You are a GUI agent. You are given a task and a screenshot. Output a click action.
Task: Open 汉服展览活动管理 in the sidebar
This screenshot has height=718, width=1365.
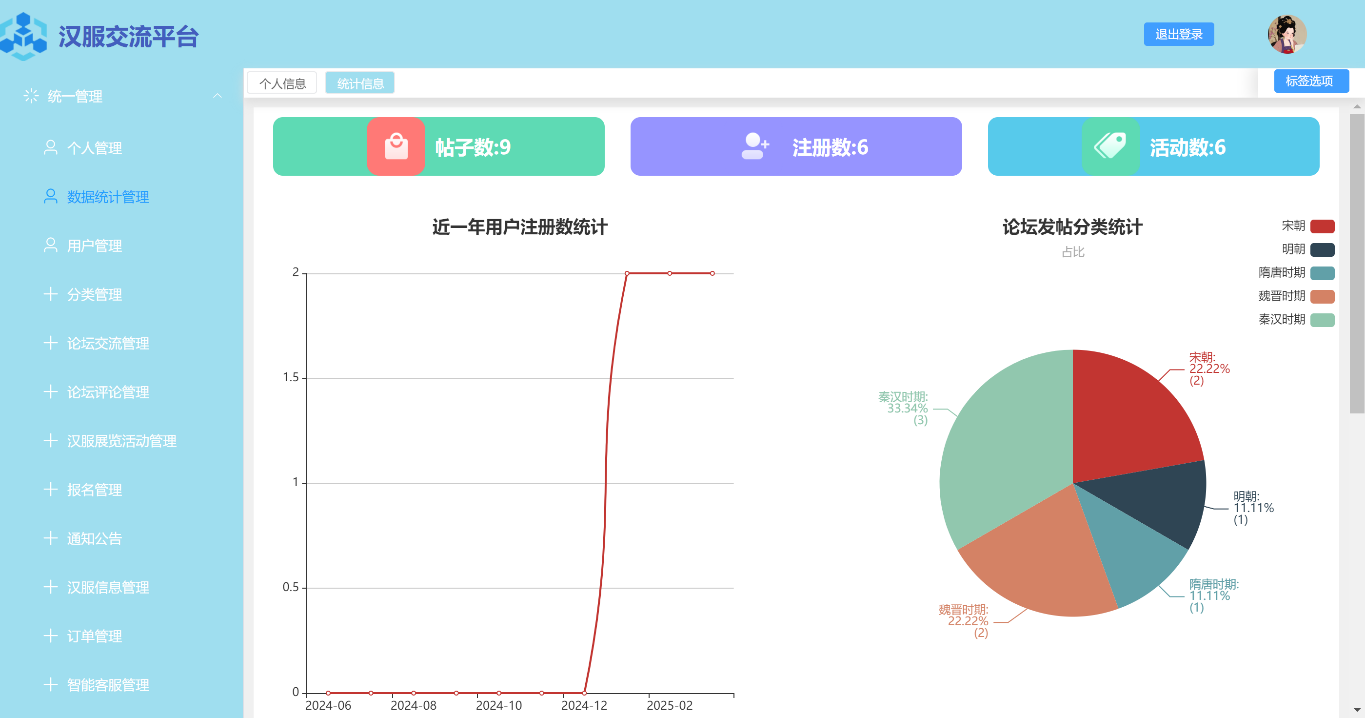121,441
